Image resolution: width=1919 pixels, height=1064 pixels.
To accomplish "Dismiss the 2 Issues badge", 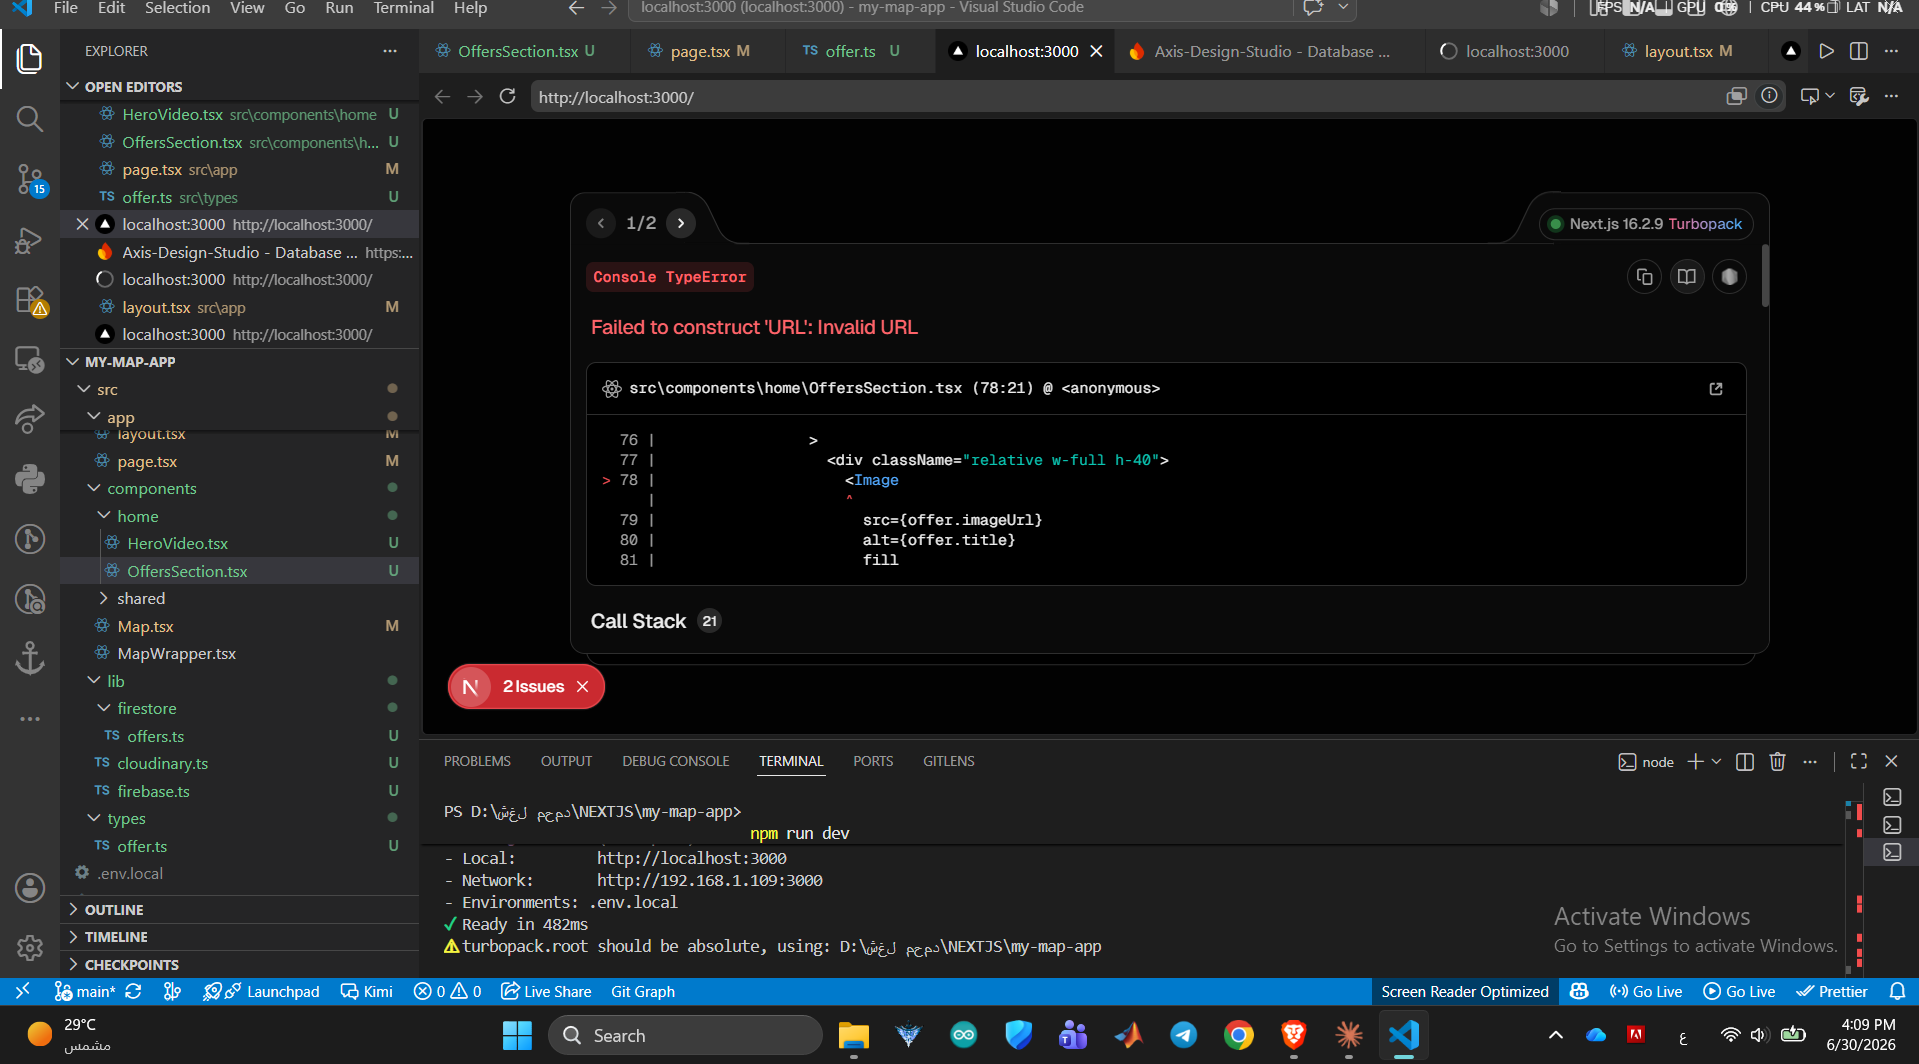I will (583, 687).
